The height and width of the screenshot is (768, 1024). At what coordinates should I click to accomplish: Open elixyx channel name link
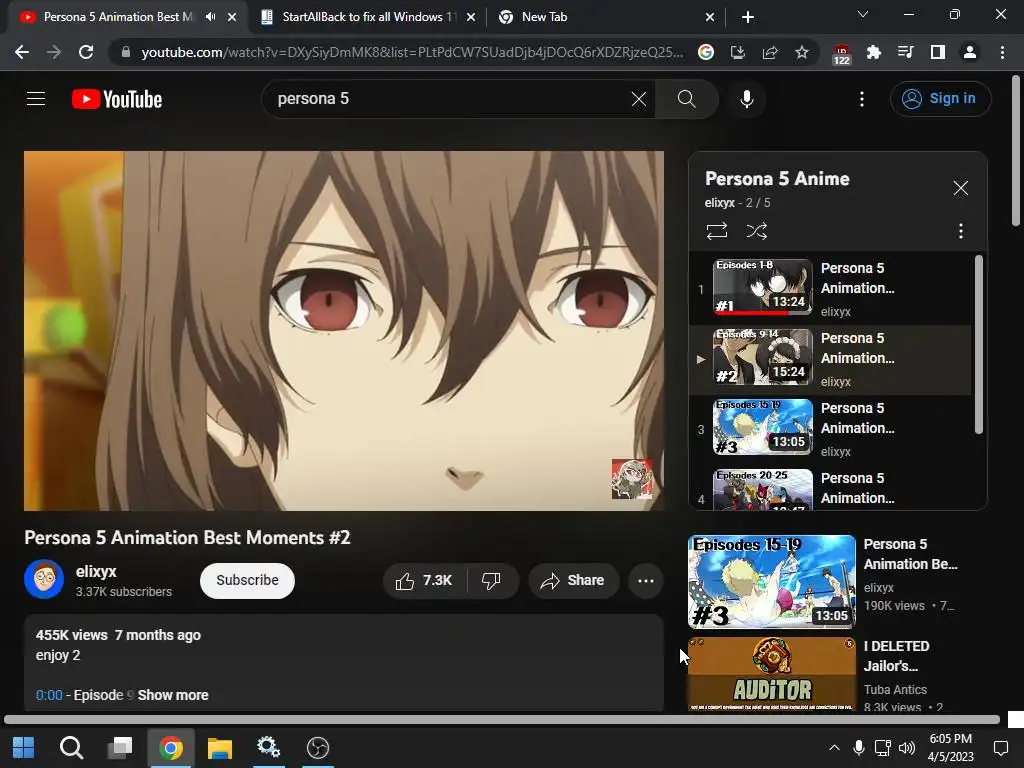[96, 571]
